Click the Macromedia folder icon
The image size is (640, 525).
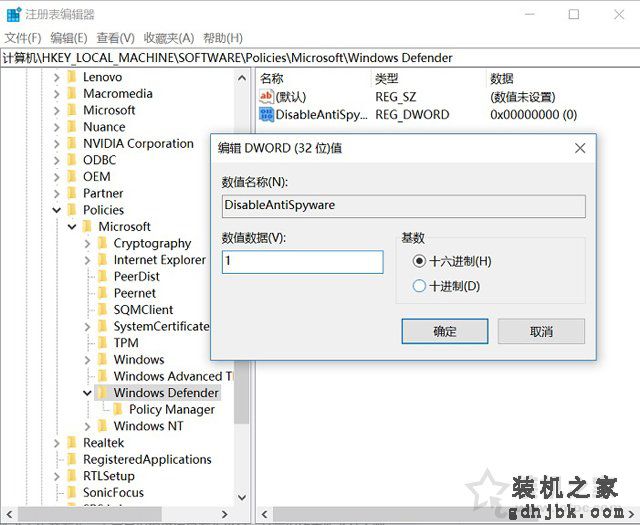pos(72,93)
